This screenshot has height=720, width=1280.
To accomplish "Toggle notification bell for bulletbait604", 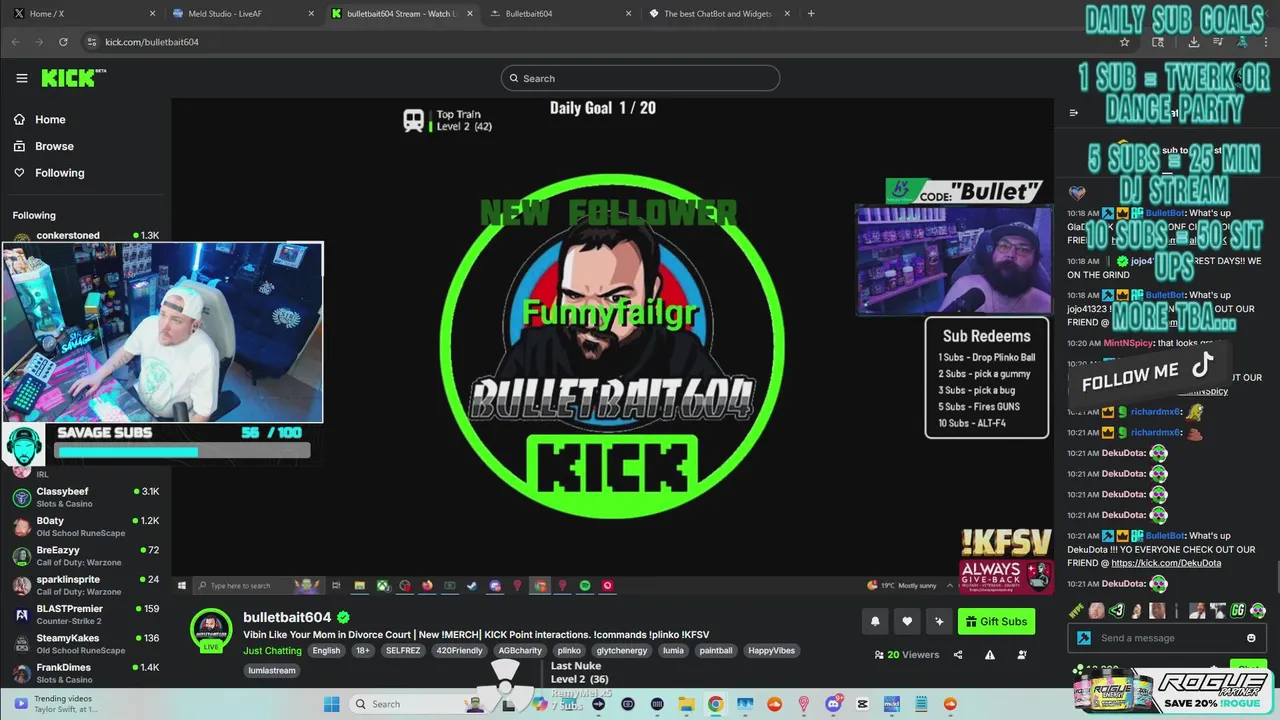I will (x=875, y=621).
